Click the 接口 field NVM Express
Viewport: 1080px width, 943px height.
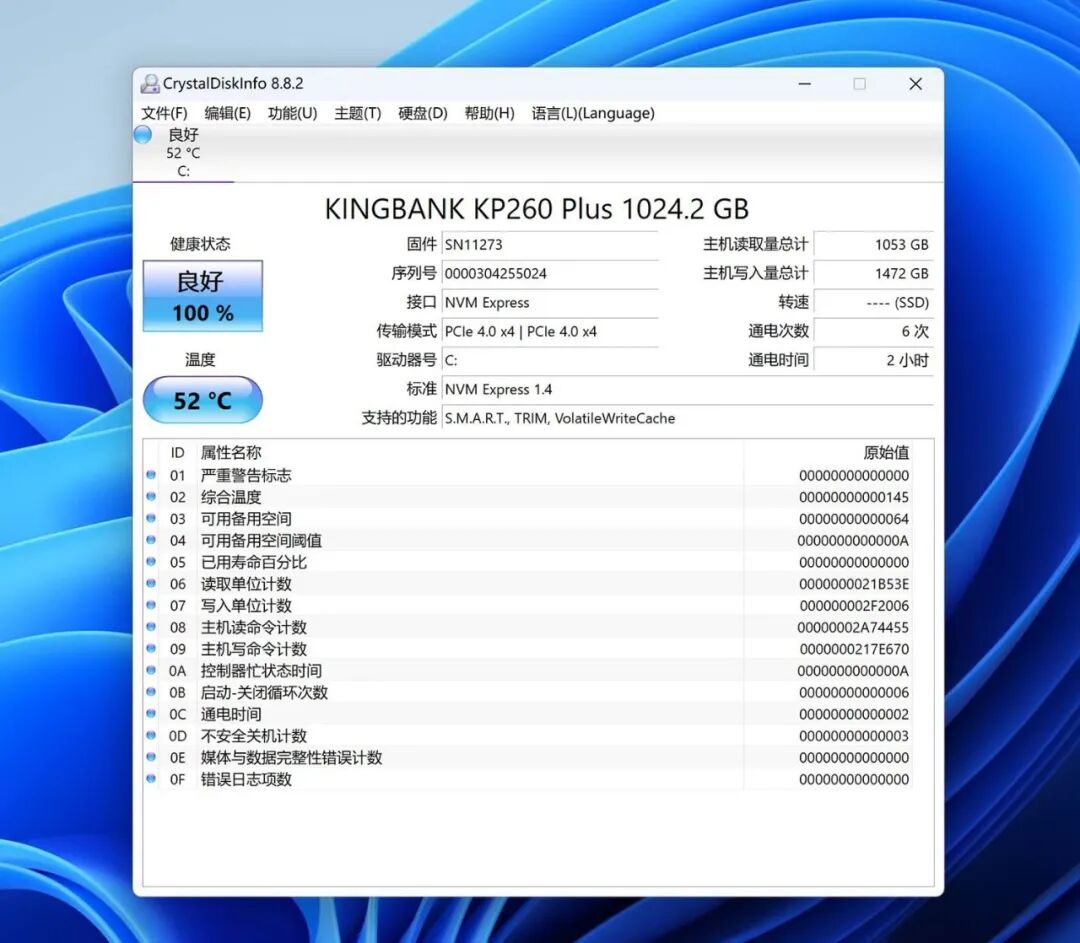(x=550, y=302)
